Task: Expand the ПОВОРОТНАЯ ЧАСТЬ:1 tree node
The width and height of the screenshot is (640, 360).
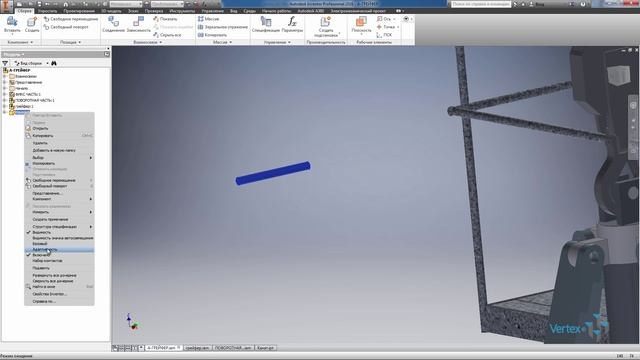Action: tap(4, 100)
